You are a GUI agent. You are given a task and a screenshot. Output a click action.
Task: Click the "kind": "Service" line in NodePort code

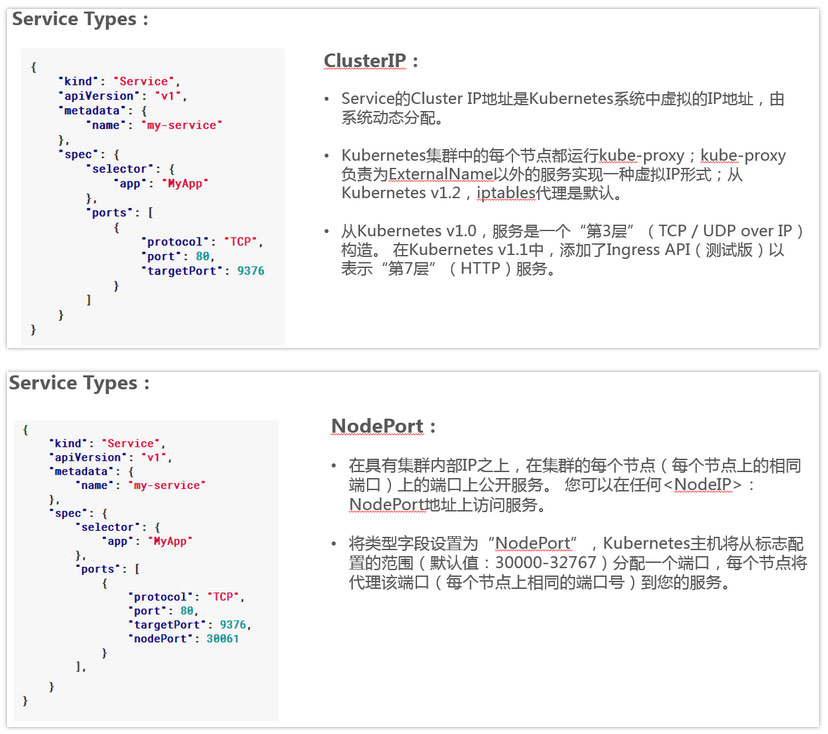point(103,443)
